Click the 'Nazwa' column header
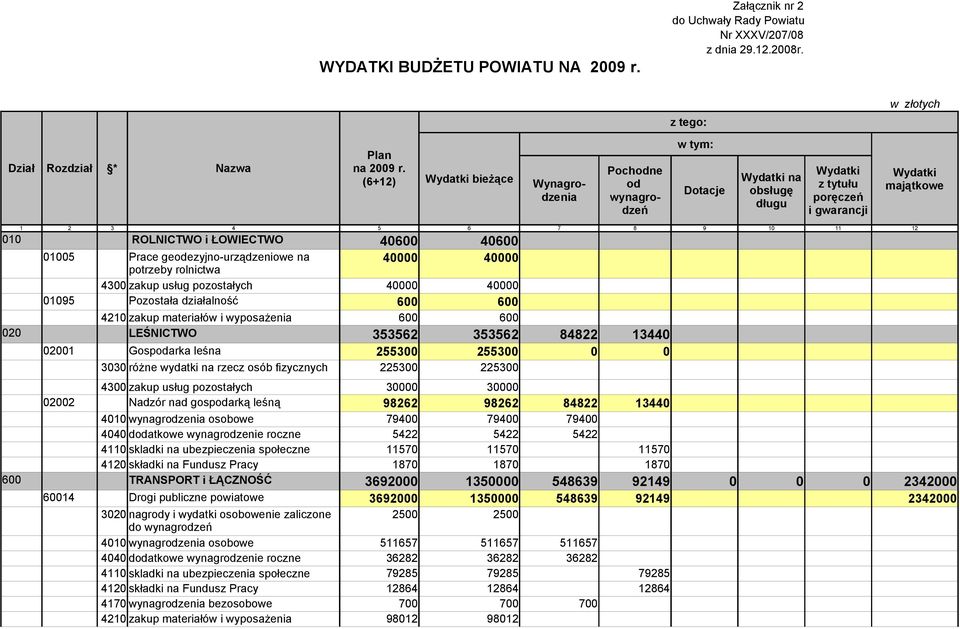Viewport: 960px width, 629px height. pyautogui.click(x=233, y=168)
